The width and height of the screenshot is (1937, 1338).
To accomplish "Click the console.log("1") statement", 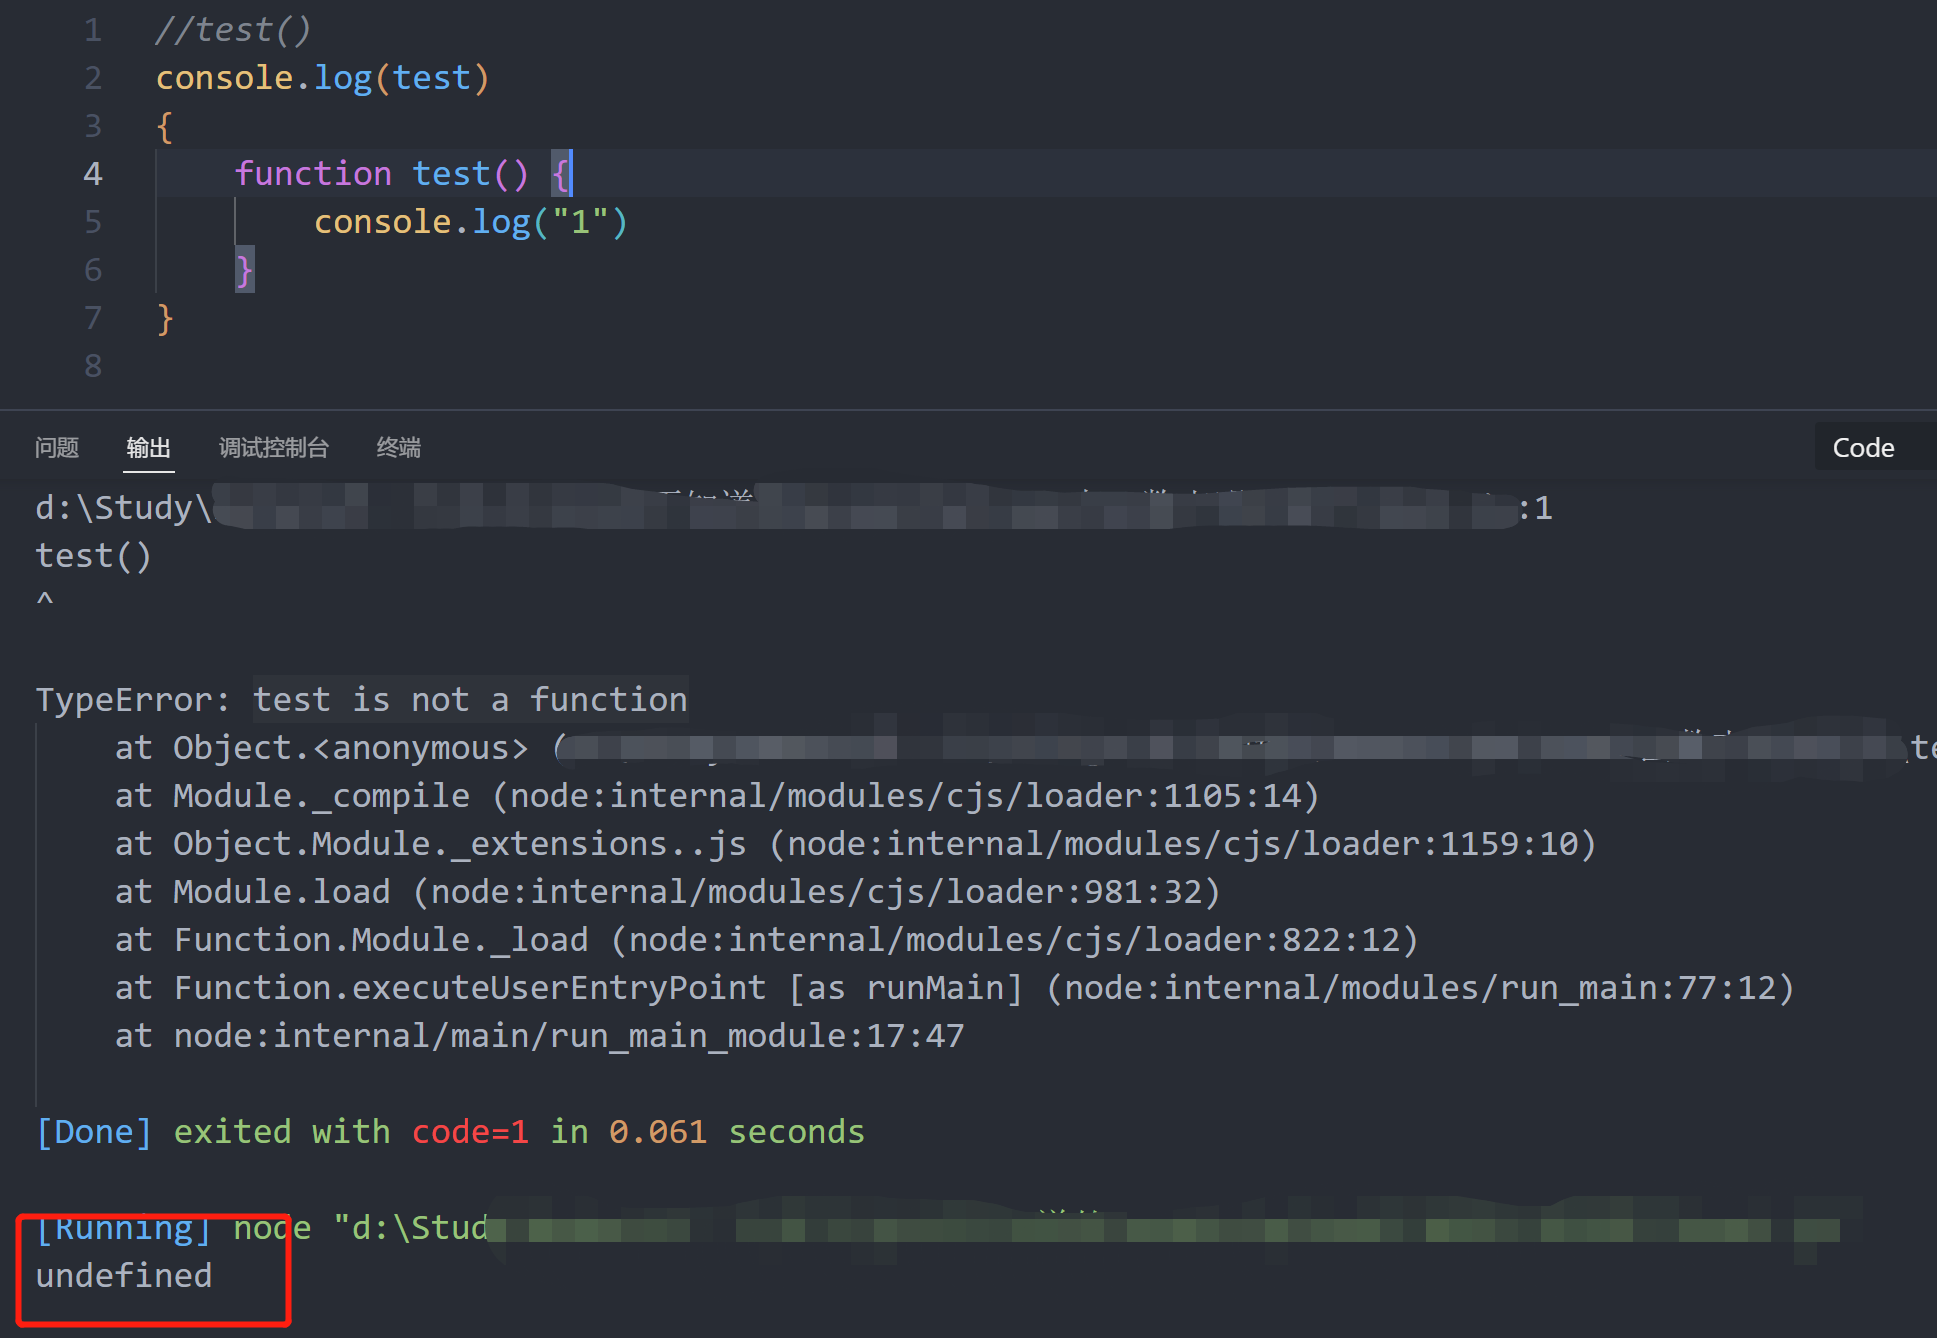I will [x=470, y=222].
